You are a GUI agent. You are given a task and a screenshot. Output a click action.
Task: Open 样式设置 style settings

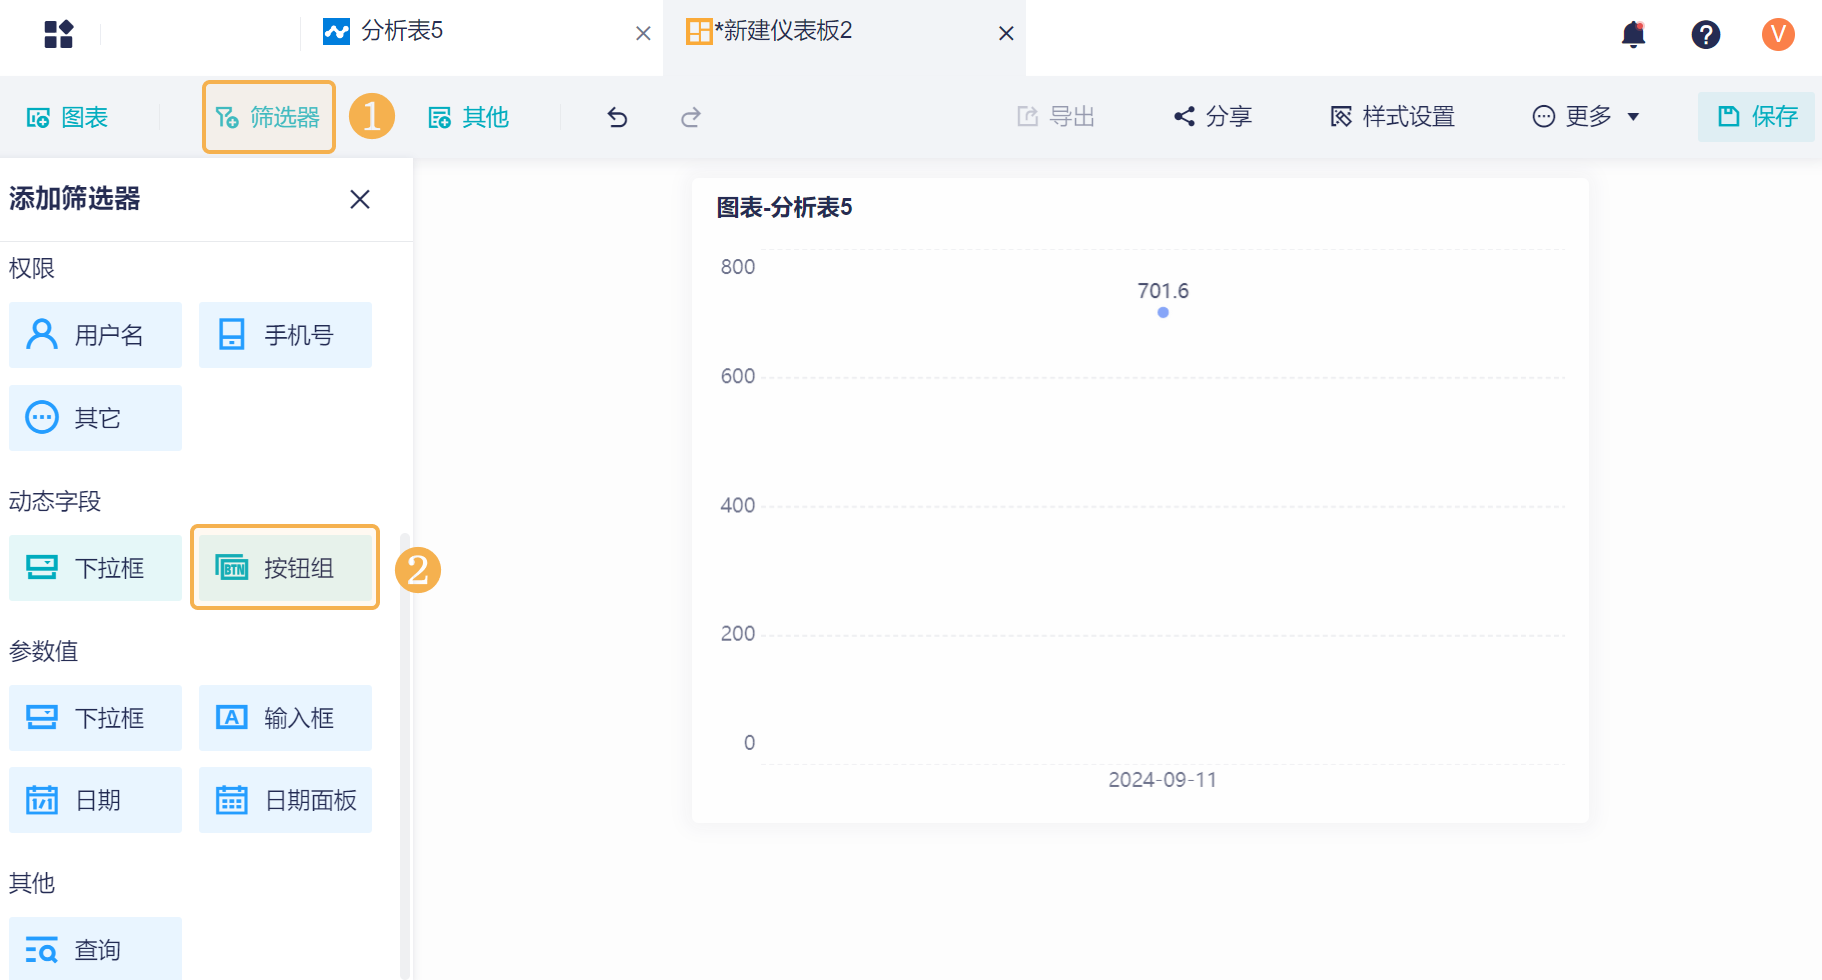(x=1392, y=117)
